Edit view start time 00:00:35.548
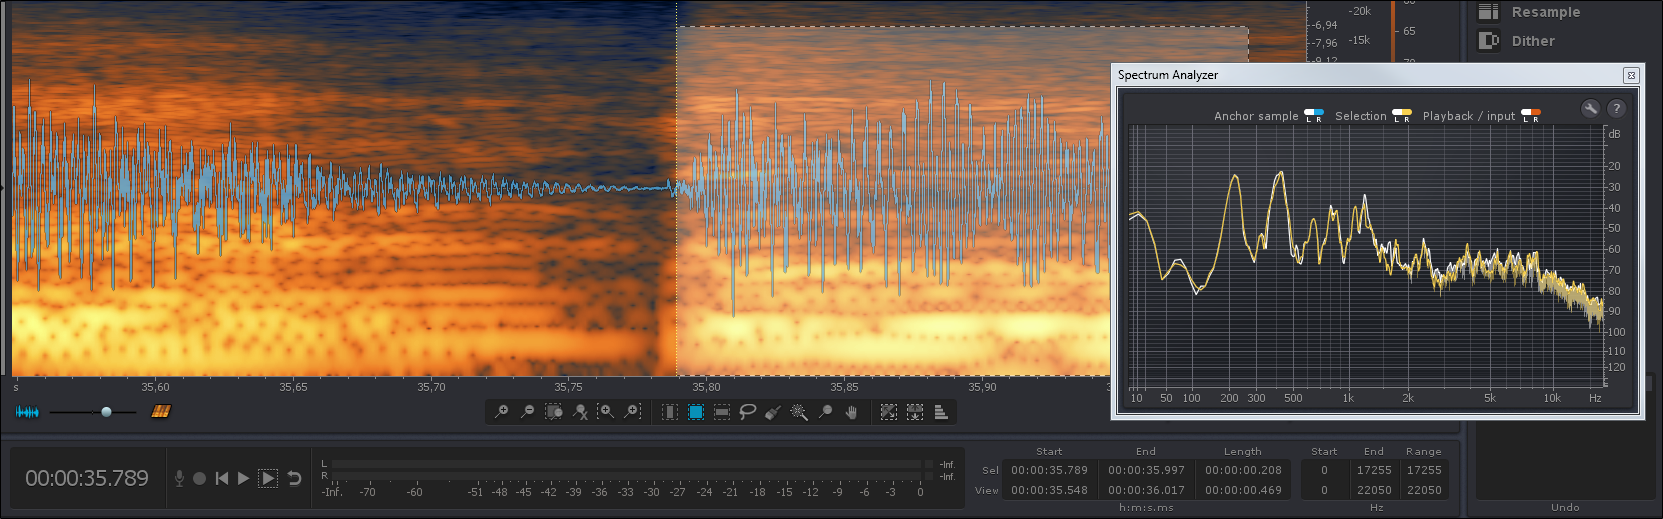 pyautogui.click(x=1049, y=490)
